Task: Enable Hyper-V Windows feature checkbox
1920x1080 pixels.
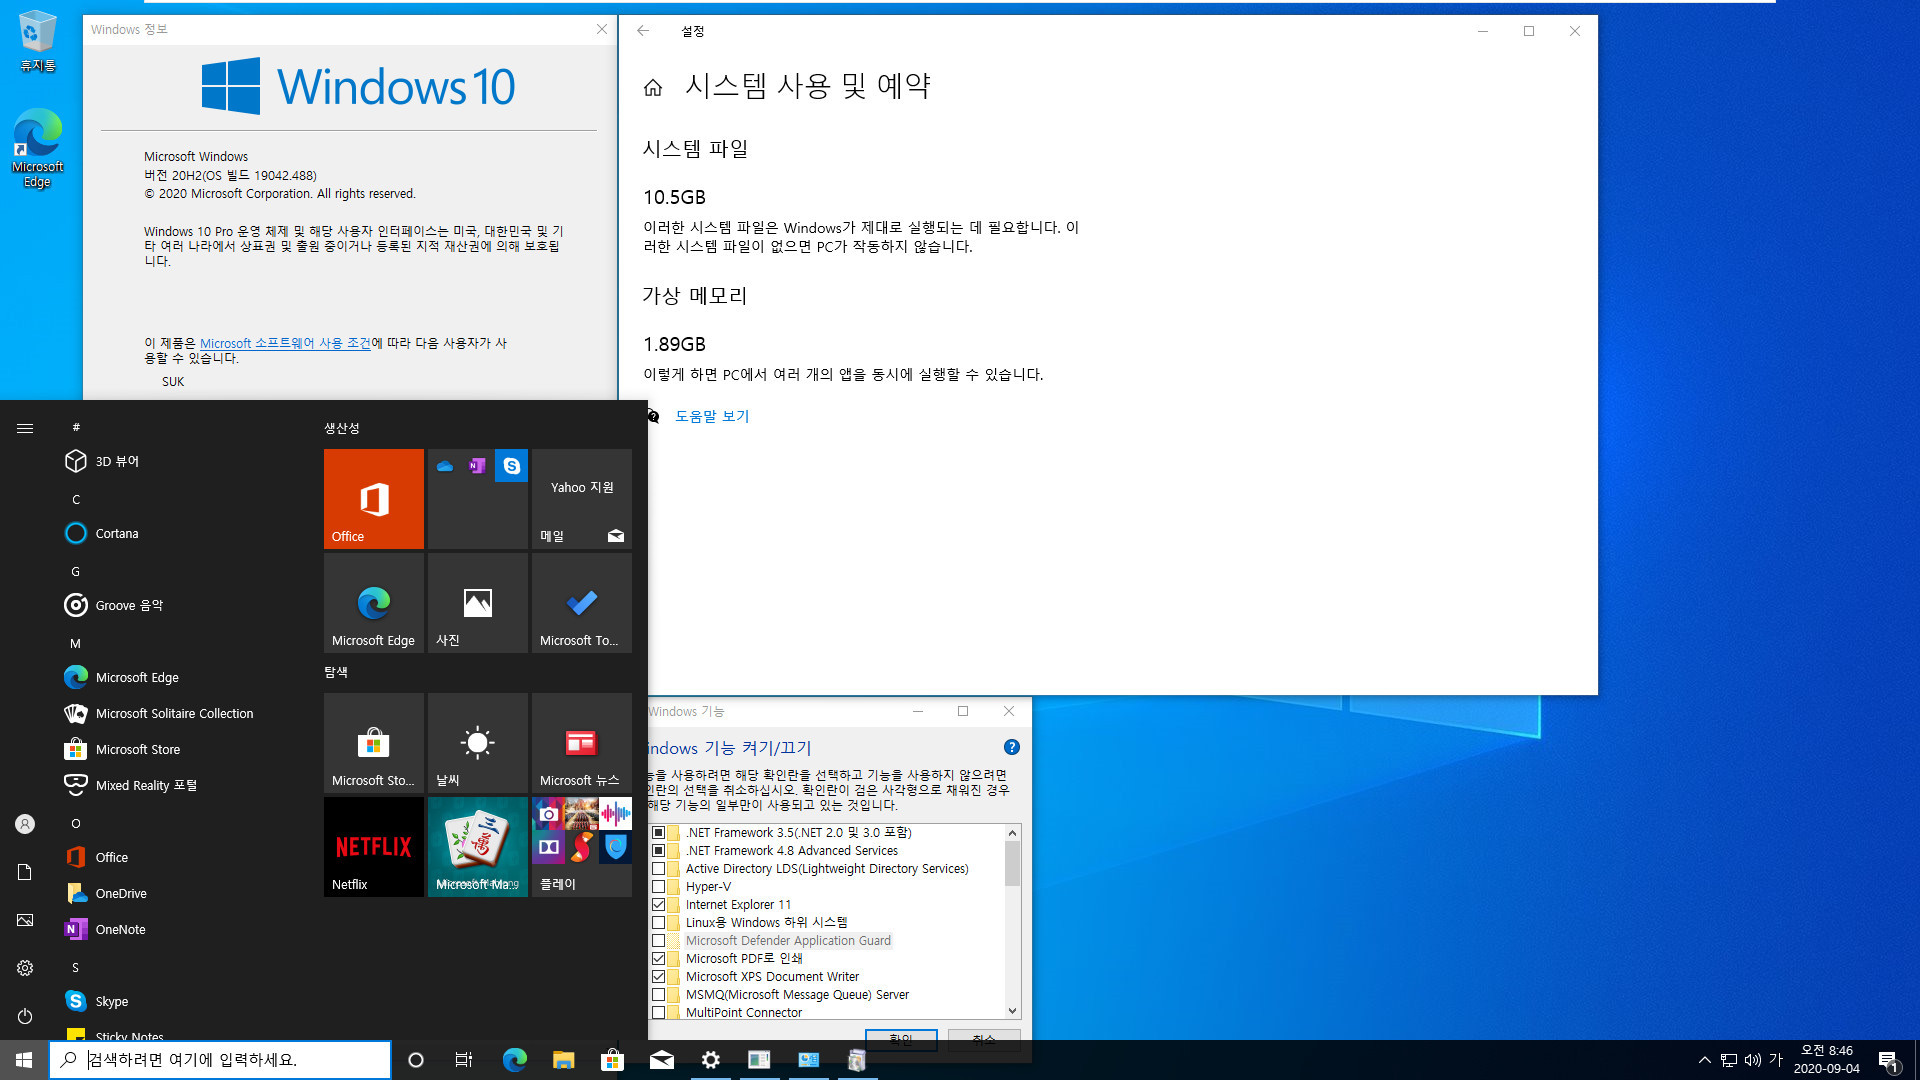Action: (659, 886)
